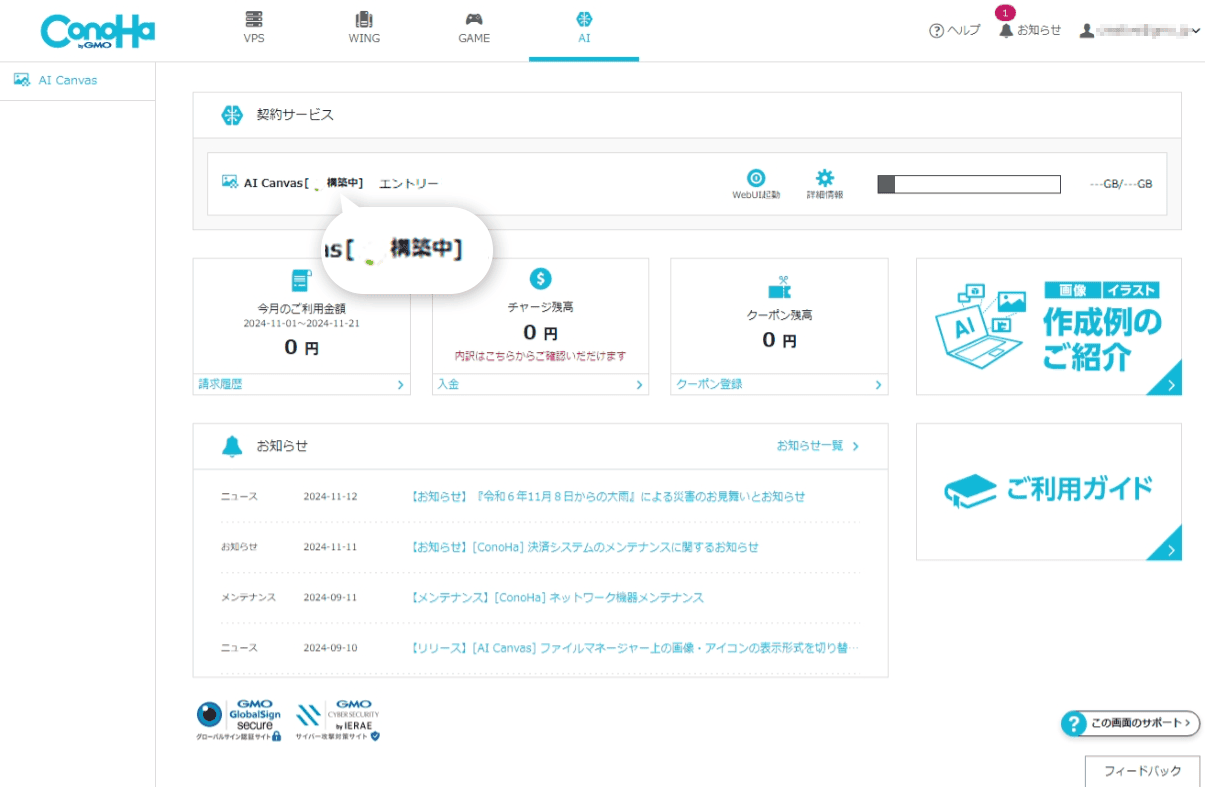Screen dimensions: 1205x787
Task: Open the VPS tab
Action: 254,29
